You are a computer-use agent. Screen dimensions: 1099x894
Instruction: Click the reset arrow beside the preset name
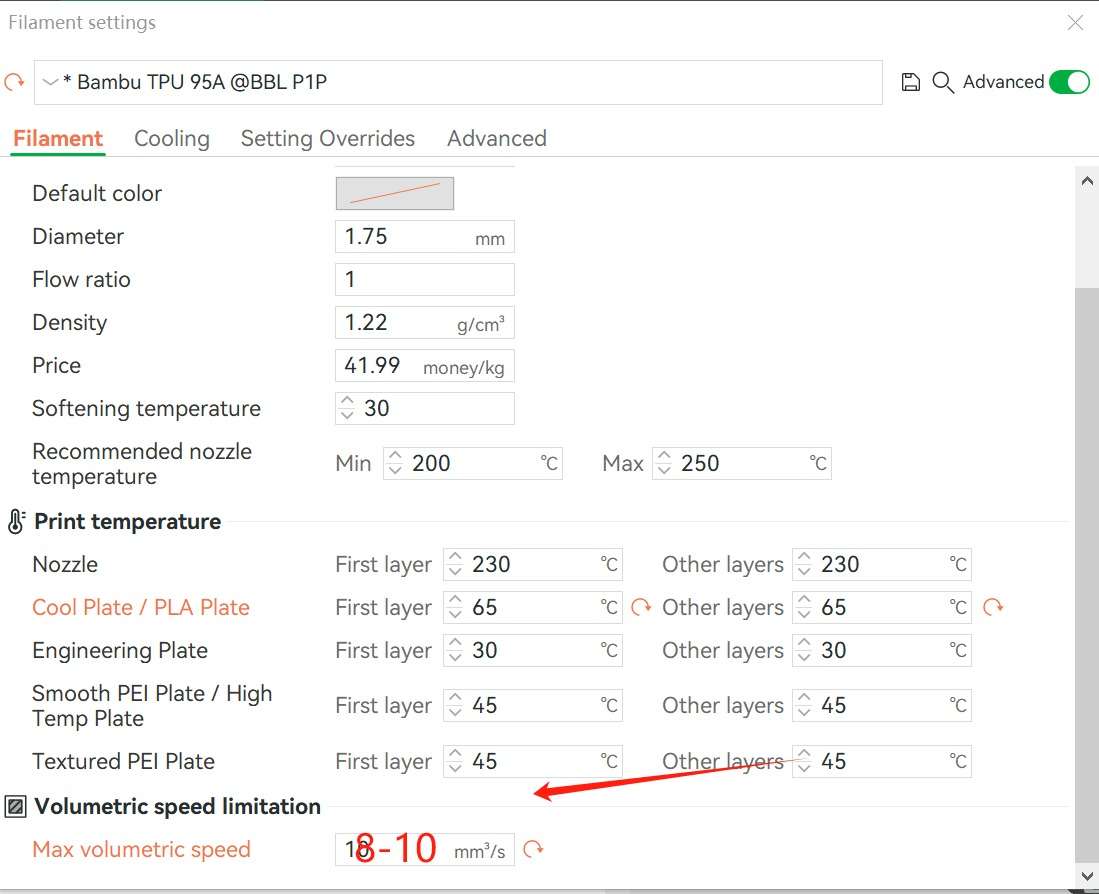coord(14,83)
